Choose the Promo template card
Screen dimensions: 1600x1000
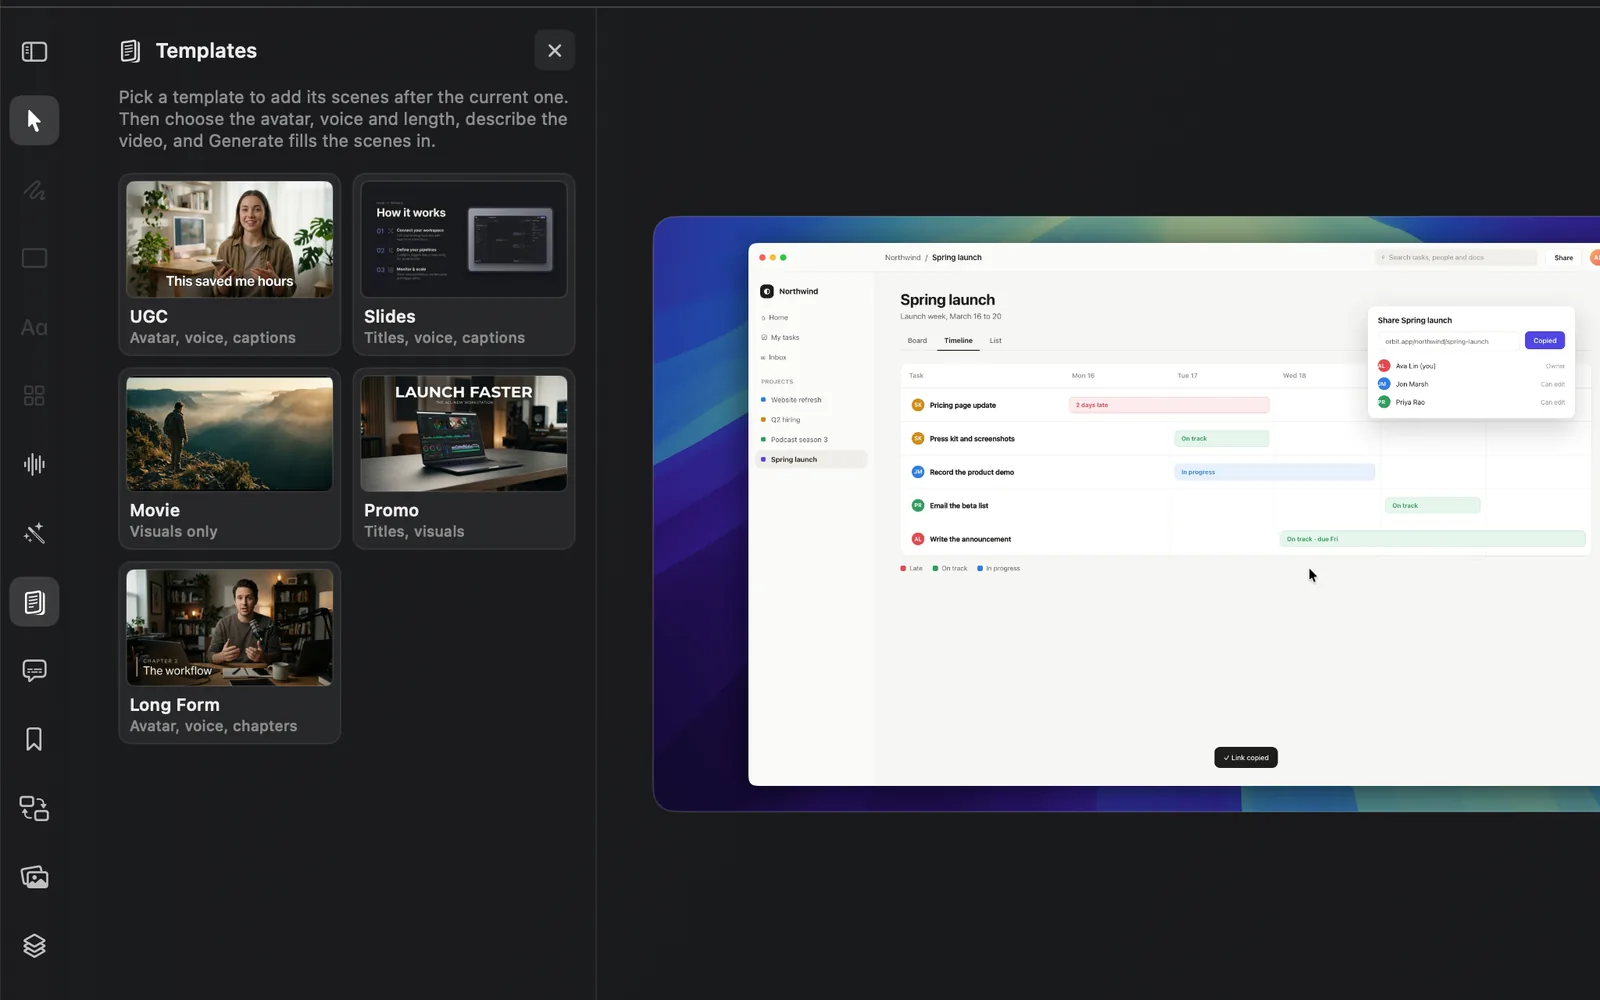tap(464, 458)
